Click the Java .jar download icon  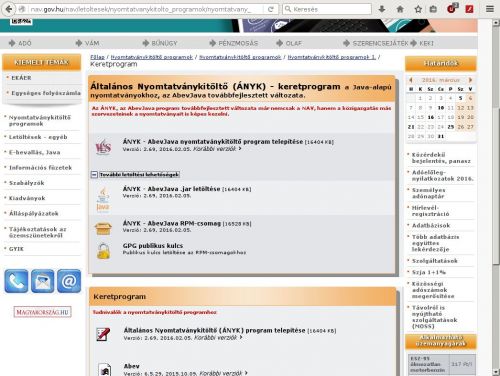click(x=103, y=199)
